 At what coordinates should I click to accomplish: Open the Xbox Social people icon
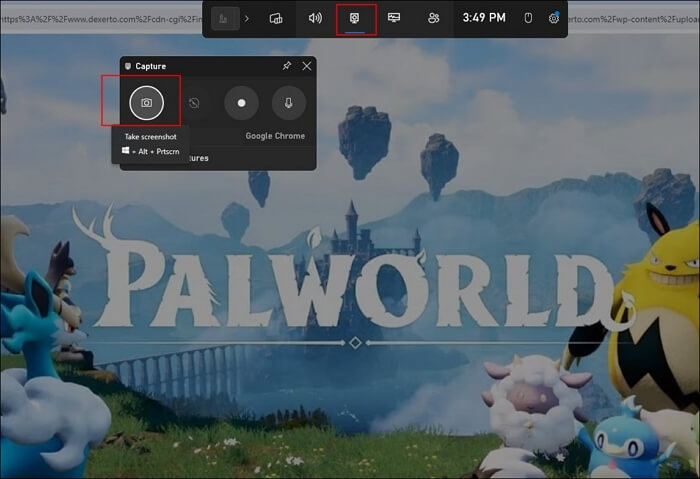433,18
